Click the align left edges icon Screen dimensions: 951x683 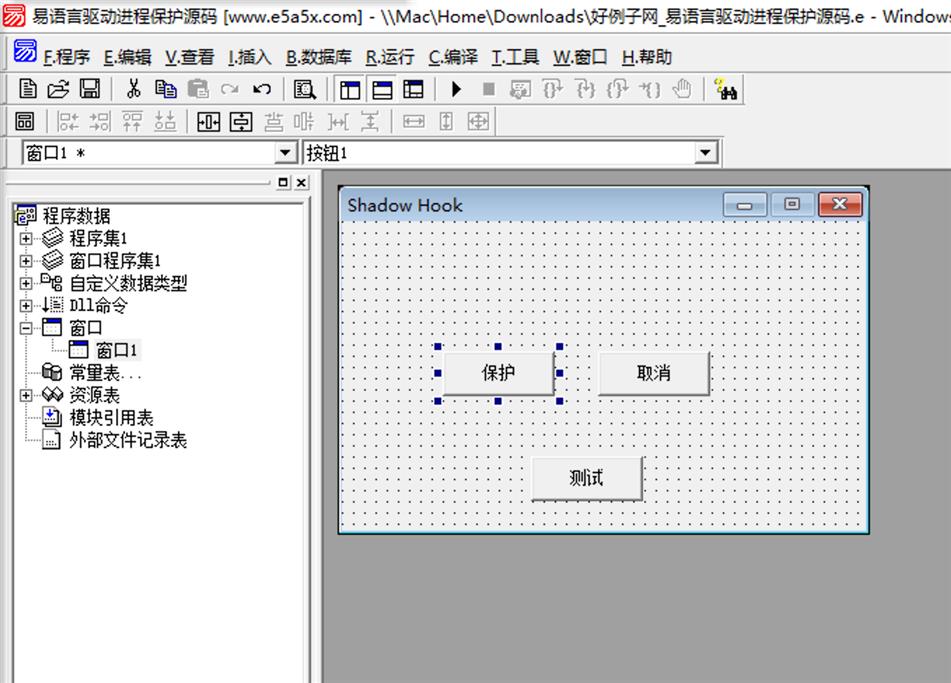[68, 121]
